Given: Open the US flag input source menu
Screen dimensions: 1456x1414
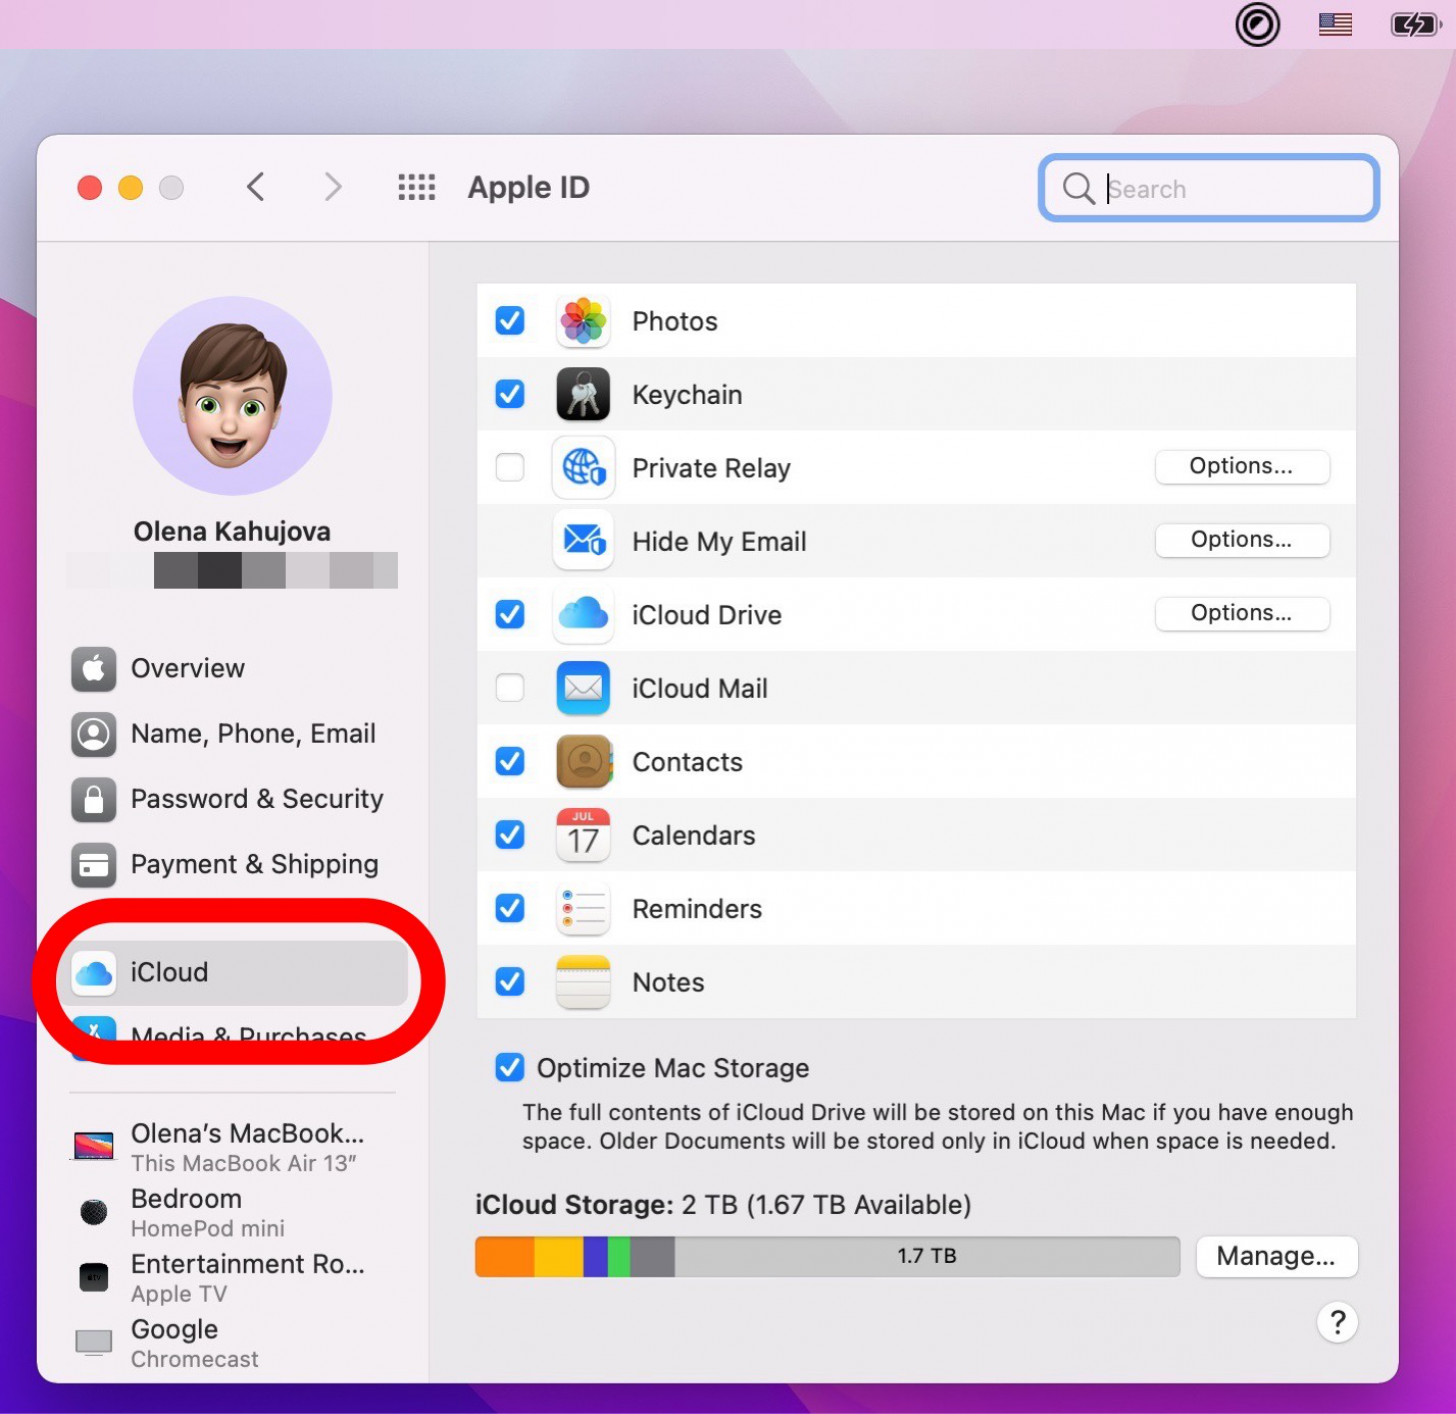Looking at the screenshot, I should tap(1335, 24).
